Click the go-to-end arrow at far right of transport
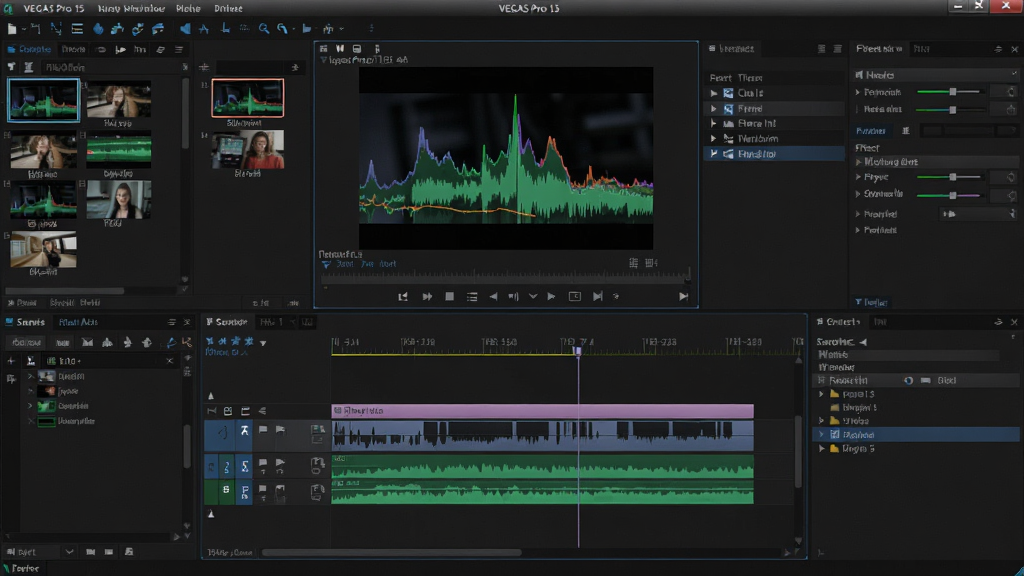Viewport: 1024px width, 576px height. point(683,296)
